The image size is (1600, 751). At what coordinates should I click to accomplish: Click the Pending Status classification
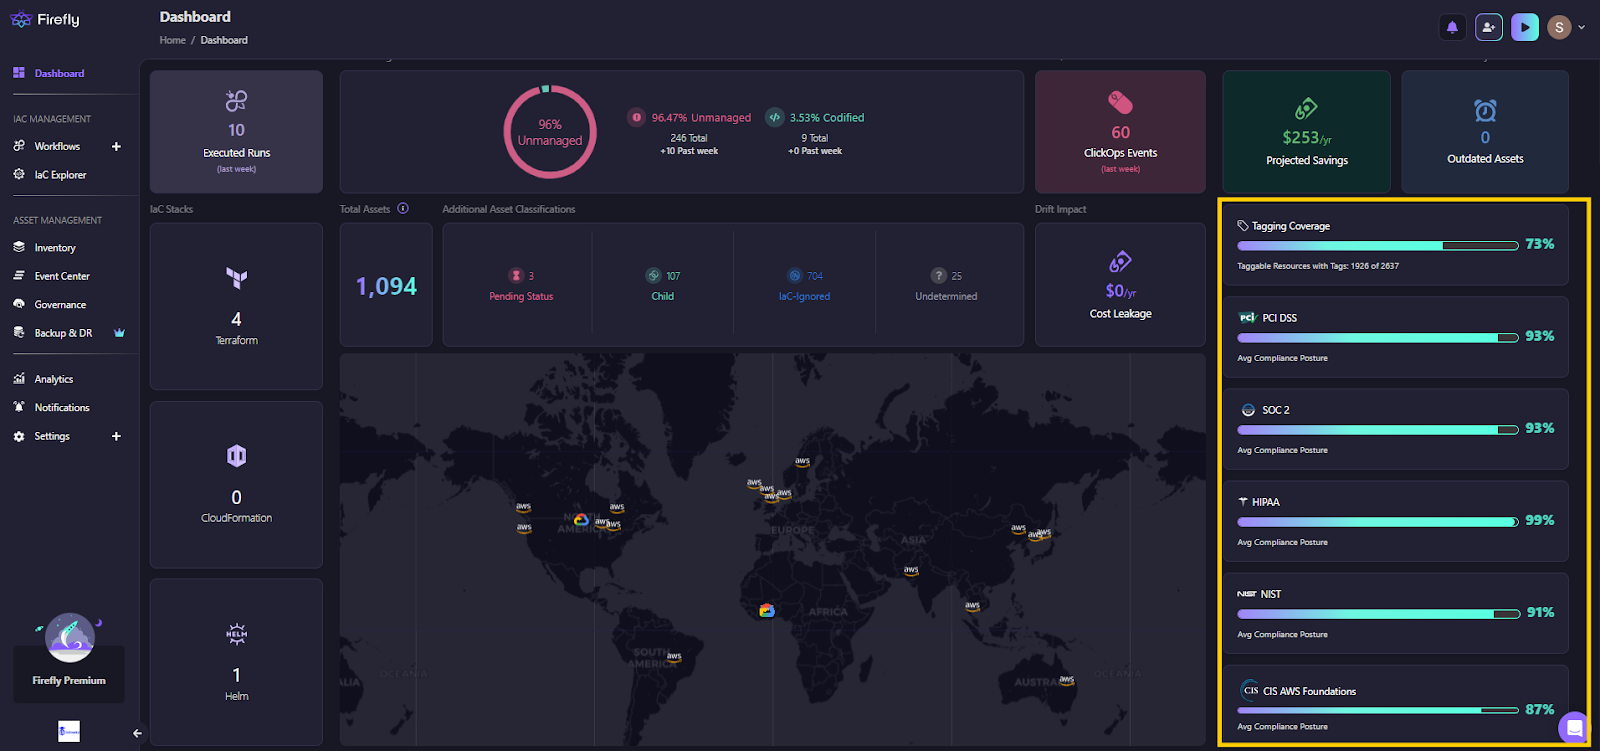tap(521, 285)
